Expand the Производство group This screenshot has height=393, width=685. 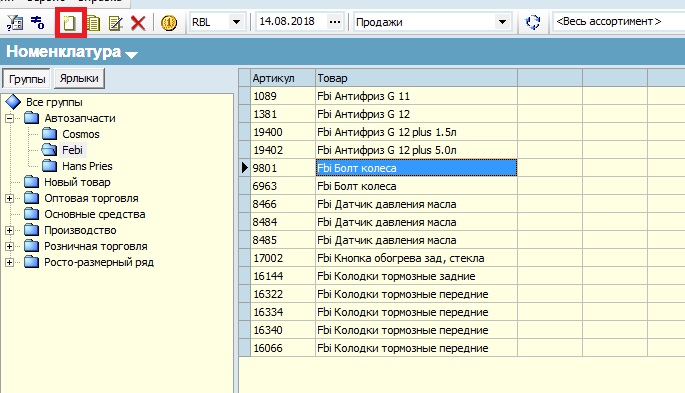(9, 231)
